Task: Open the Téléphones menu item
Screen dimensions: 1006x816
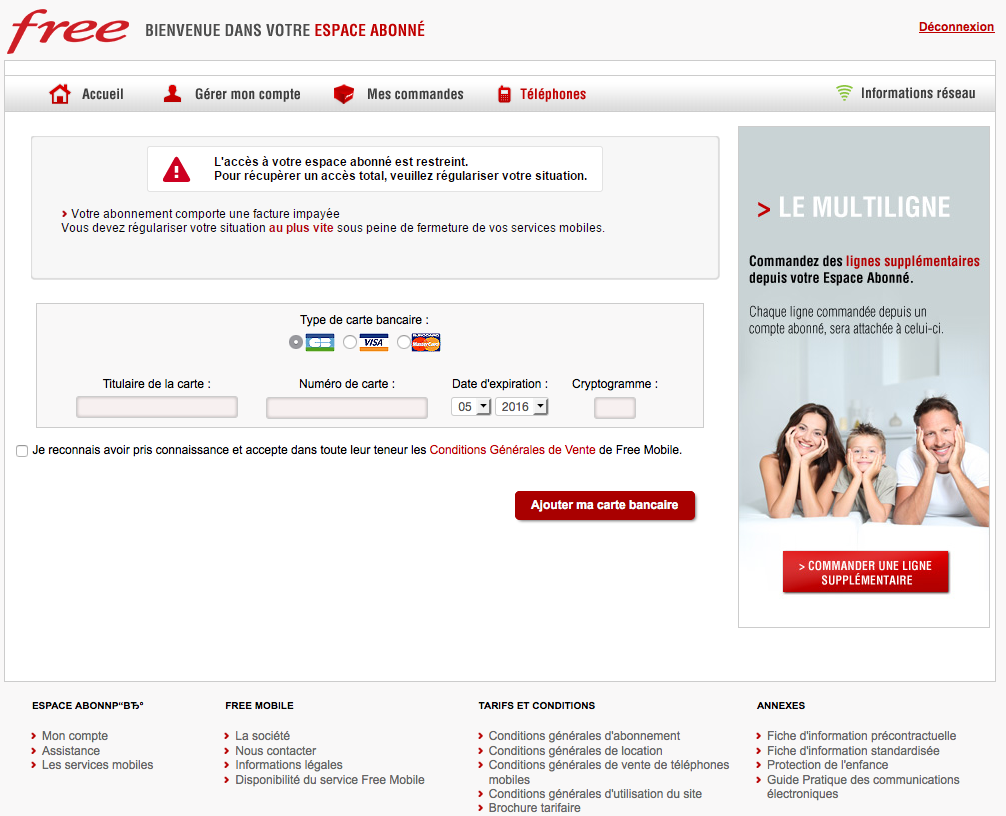Action: click(553, 94)
